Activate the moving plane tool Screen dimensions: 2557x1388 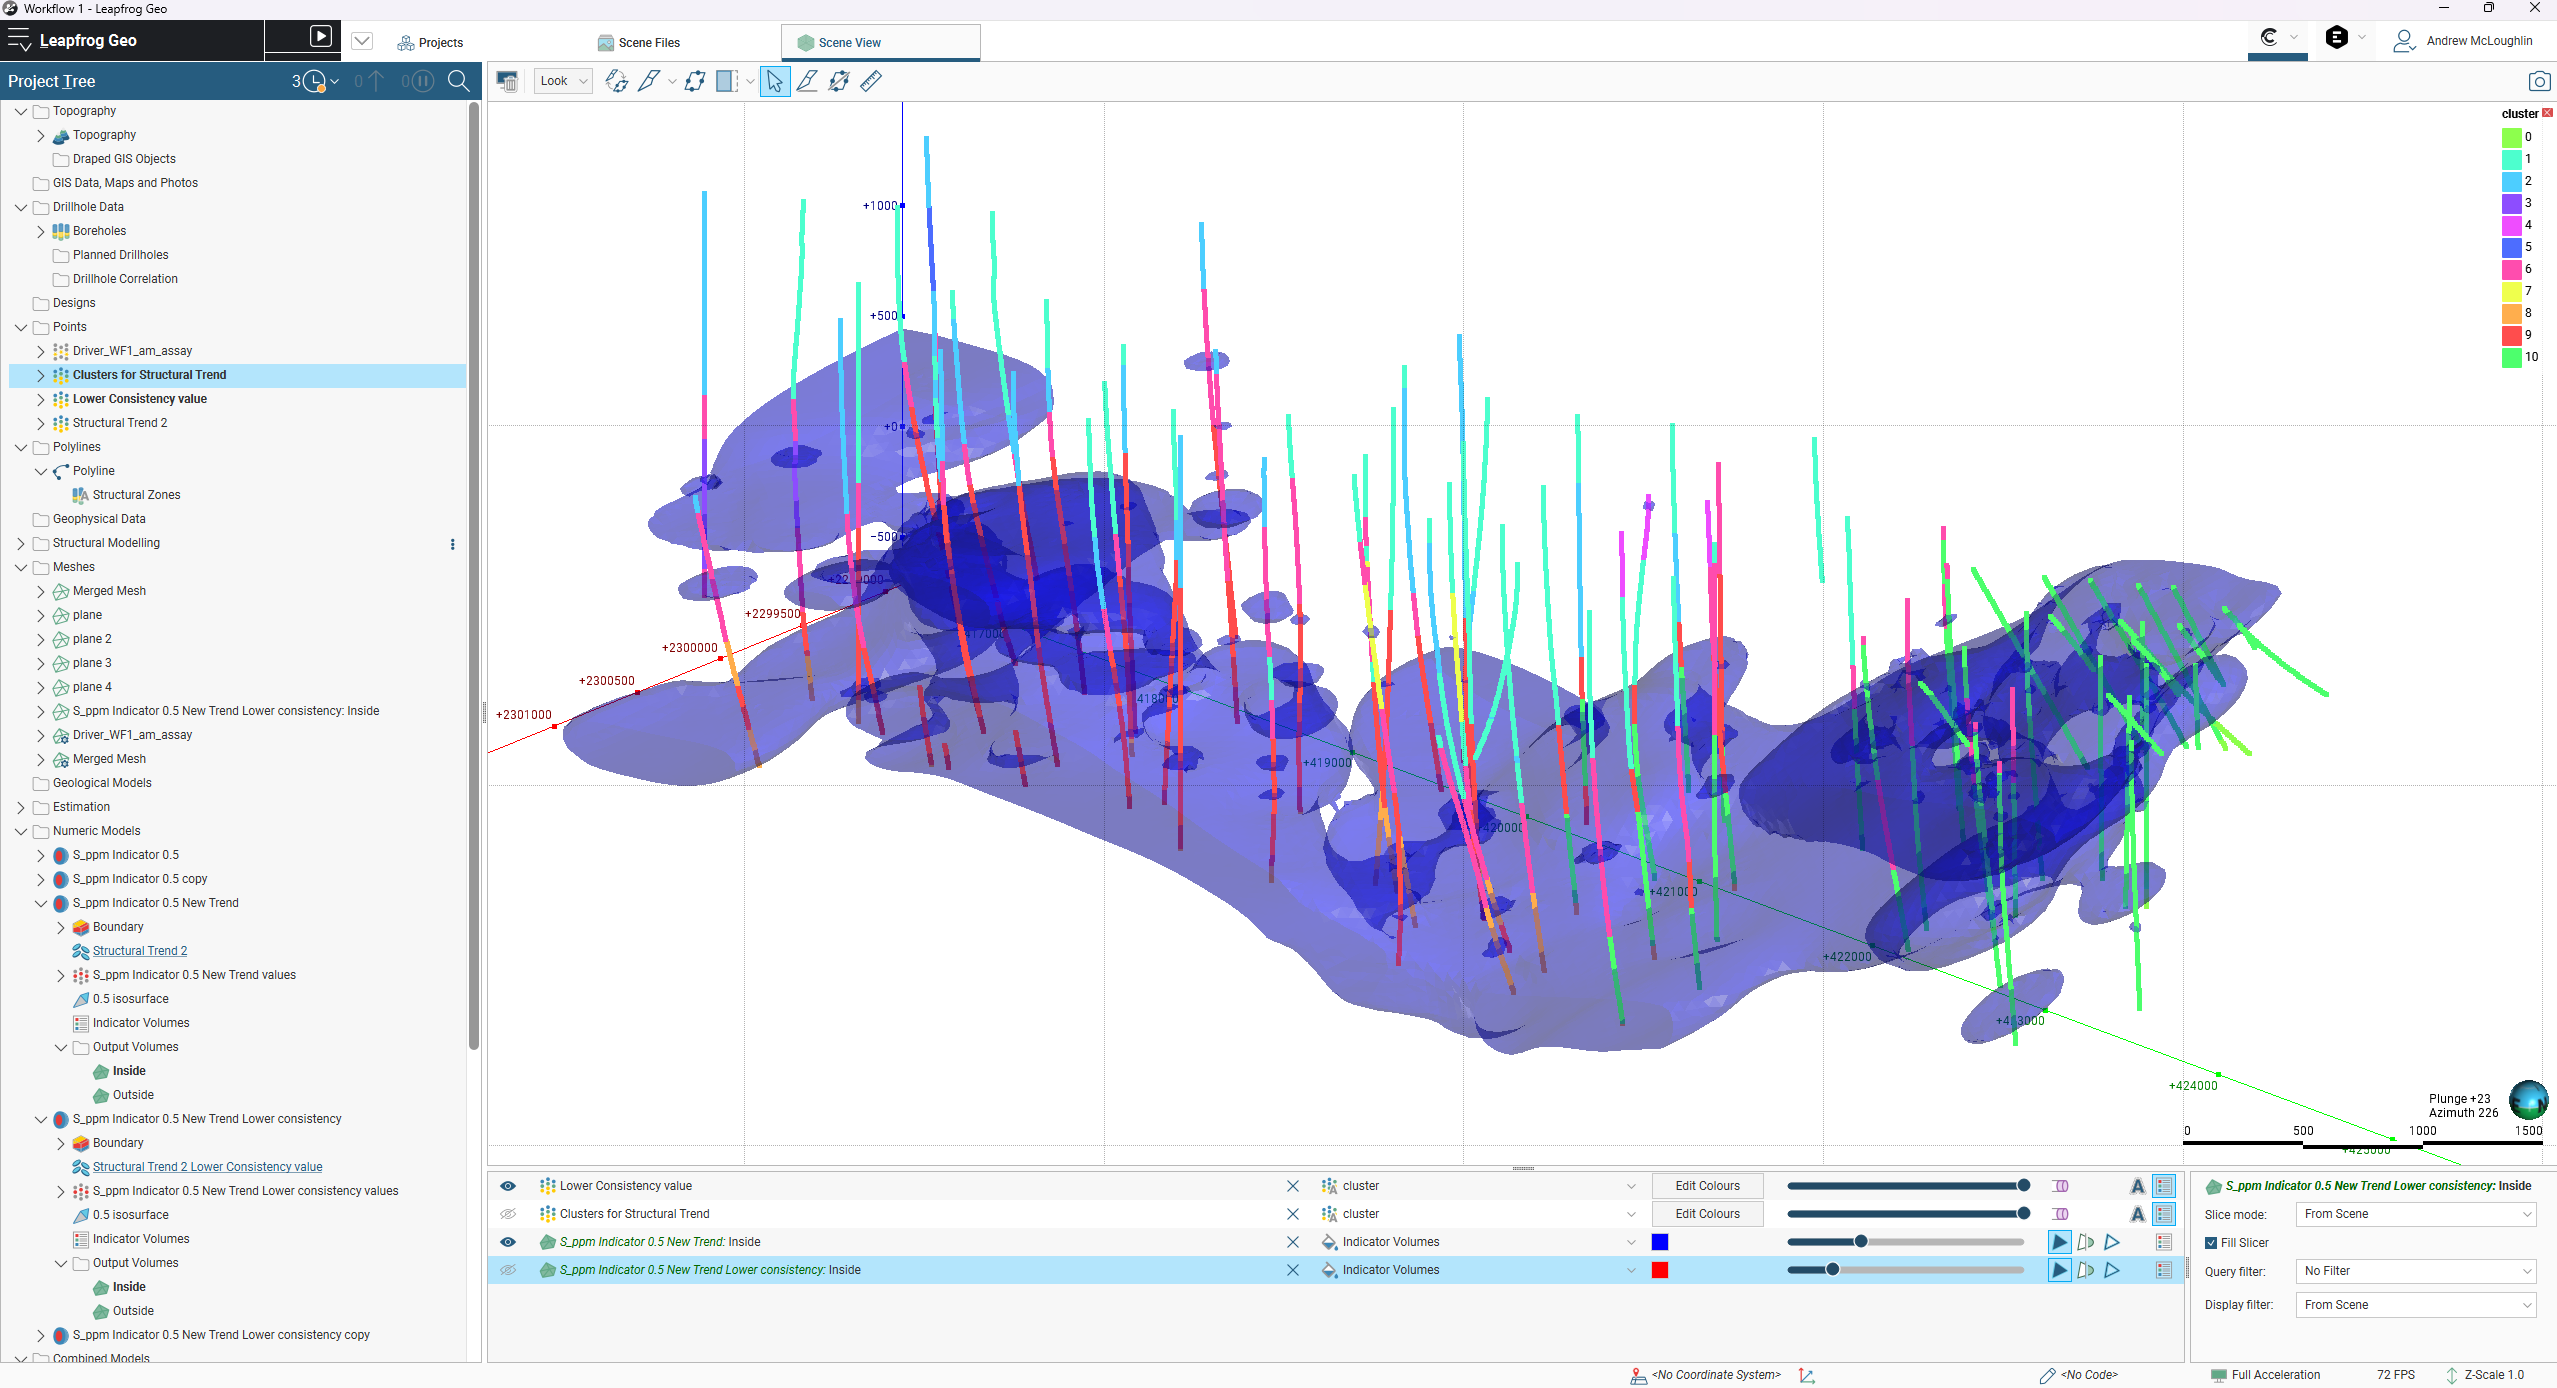pos(694,82)
